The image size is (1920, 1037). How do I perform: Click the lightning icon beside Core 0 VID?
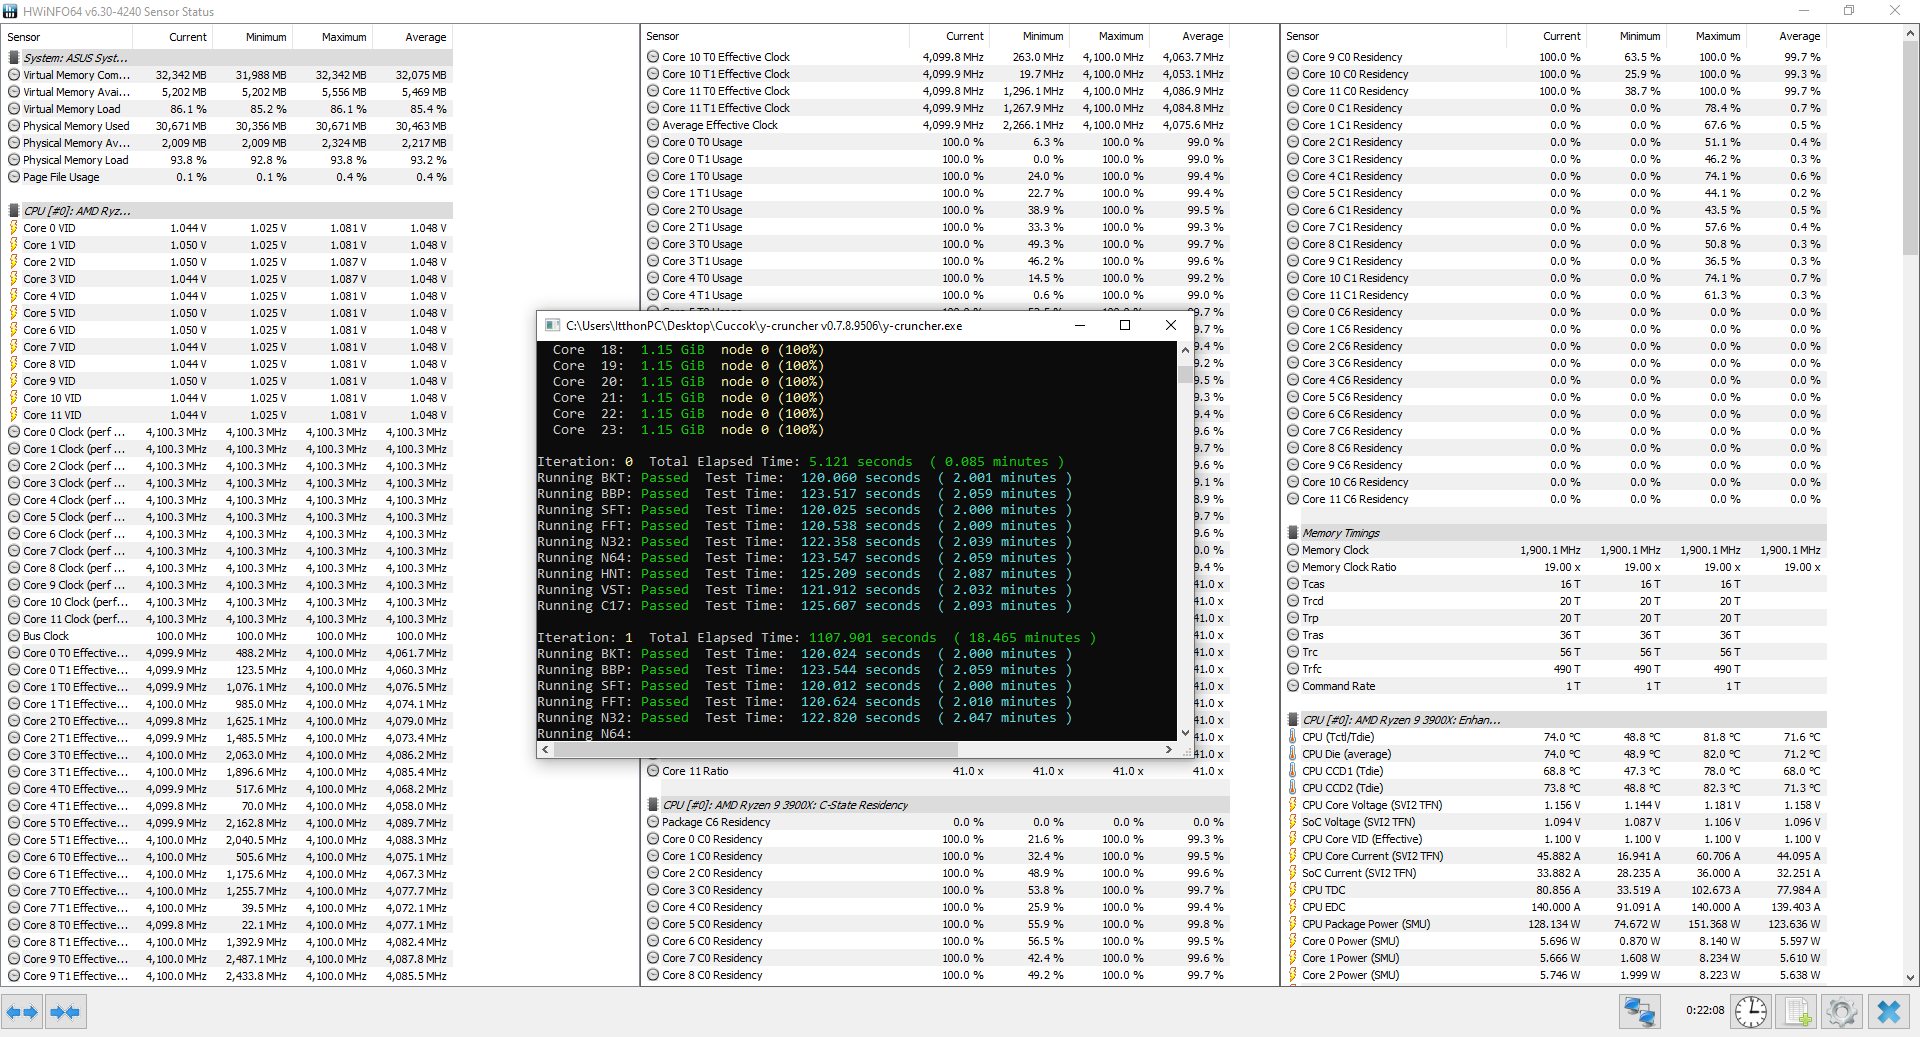coord(14,228)
